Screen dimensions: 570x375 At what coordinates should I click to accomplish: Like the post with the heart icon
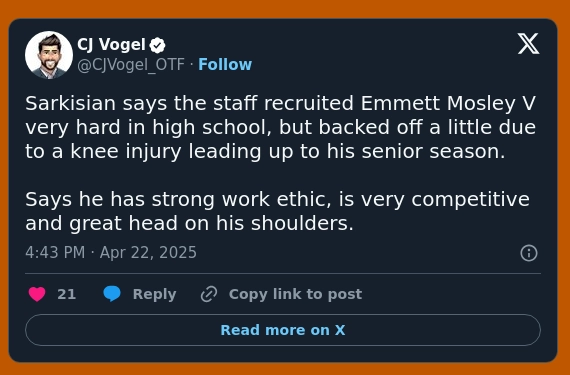point(37,294)
